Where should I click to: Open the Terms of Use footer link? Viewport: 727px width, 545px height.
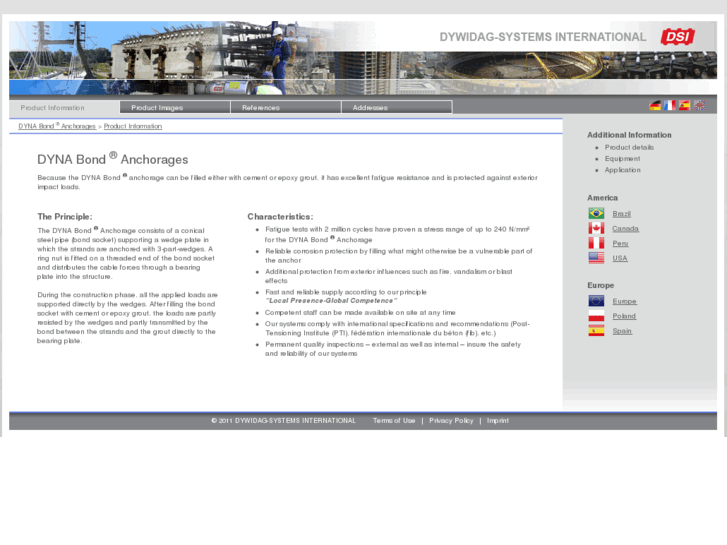click(x=394, y=421)
